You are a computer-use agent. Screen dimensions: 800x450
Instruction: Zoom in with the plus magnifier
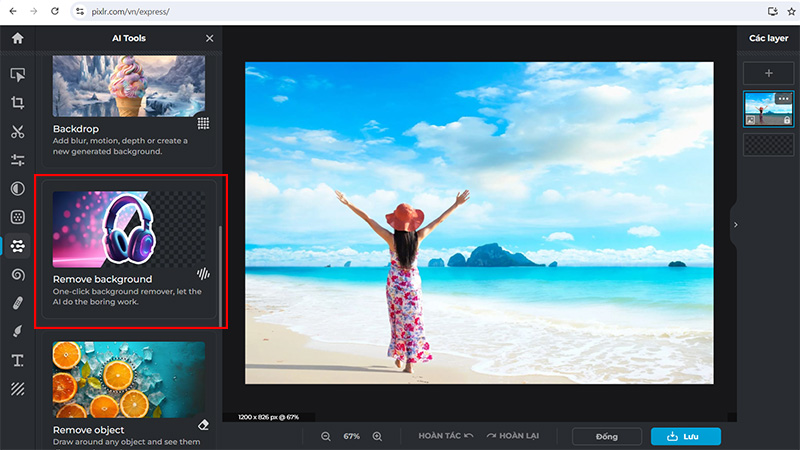(377, 436)
